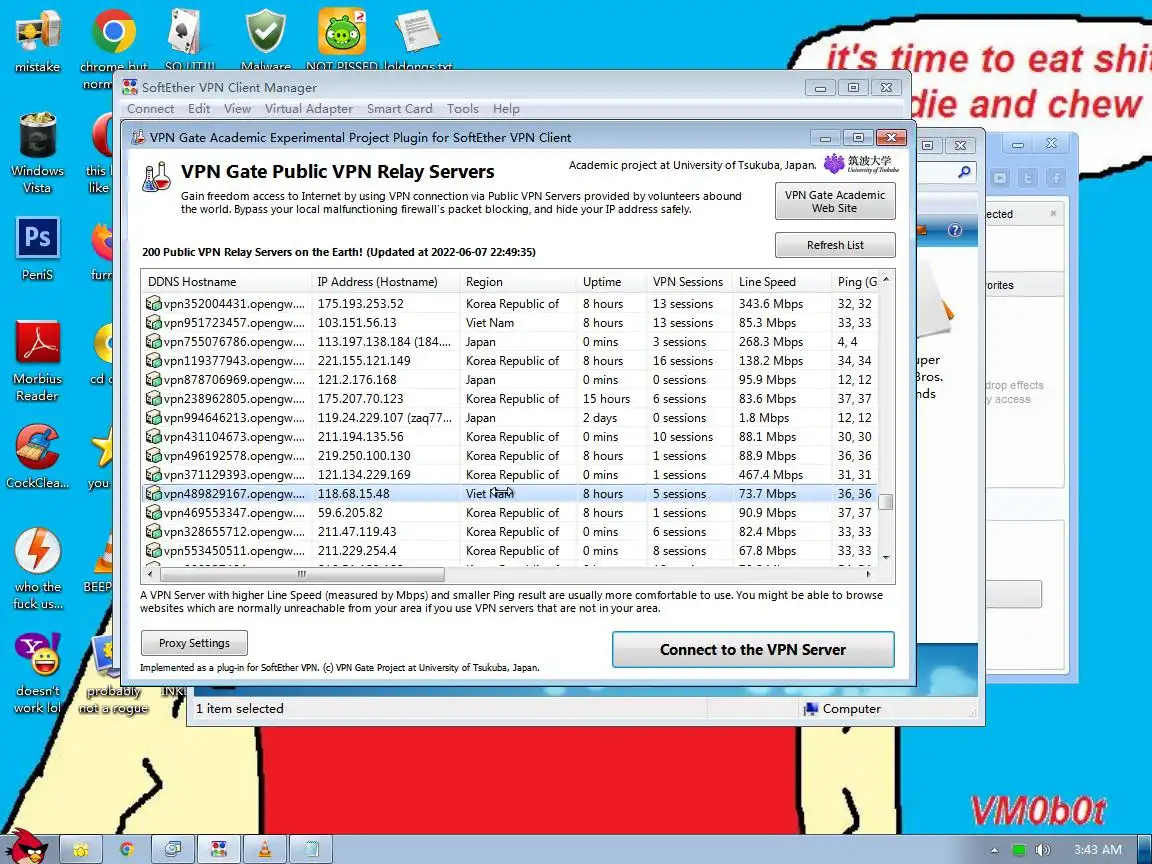Click Connect to the VPN Server button
The image size is (1152, 864).
pyautogui.click(x=753, y=649)
